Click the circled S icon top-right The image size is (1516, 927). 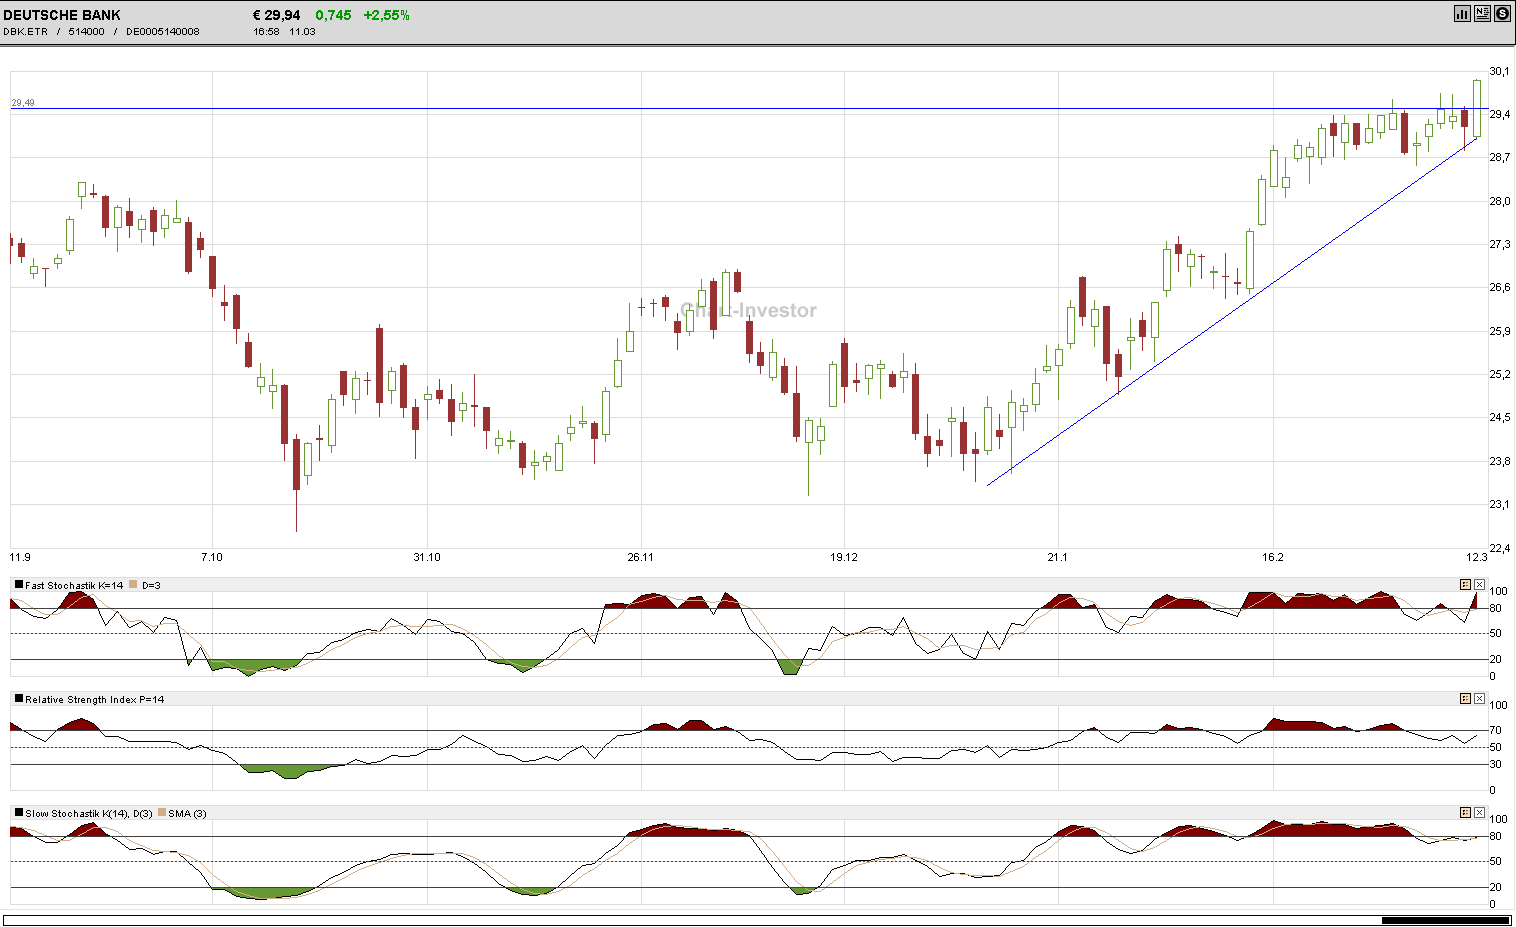click(1501, 14)
